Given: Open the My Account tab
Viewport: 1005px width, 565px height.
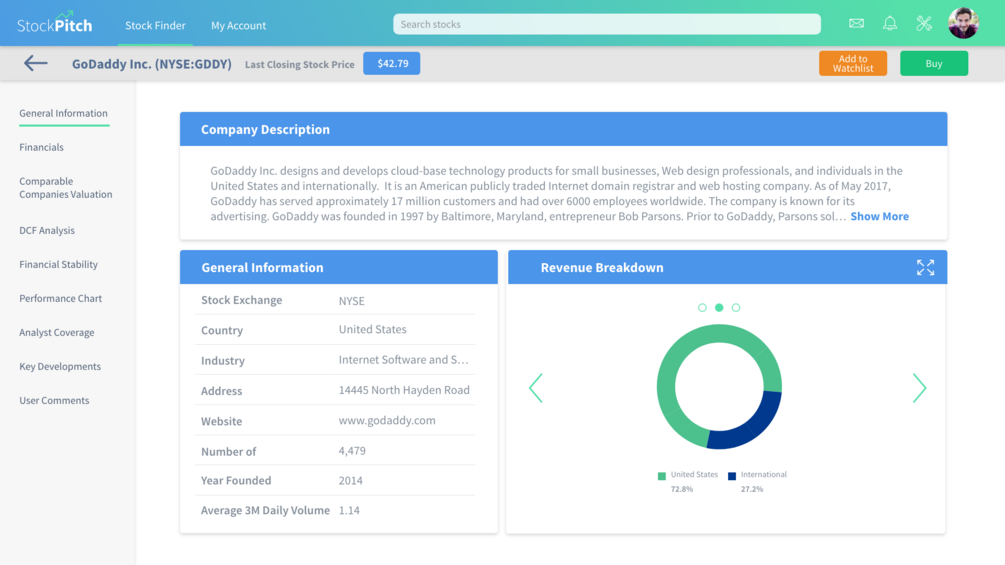Looking at the screenshot, I should 238,25.
